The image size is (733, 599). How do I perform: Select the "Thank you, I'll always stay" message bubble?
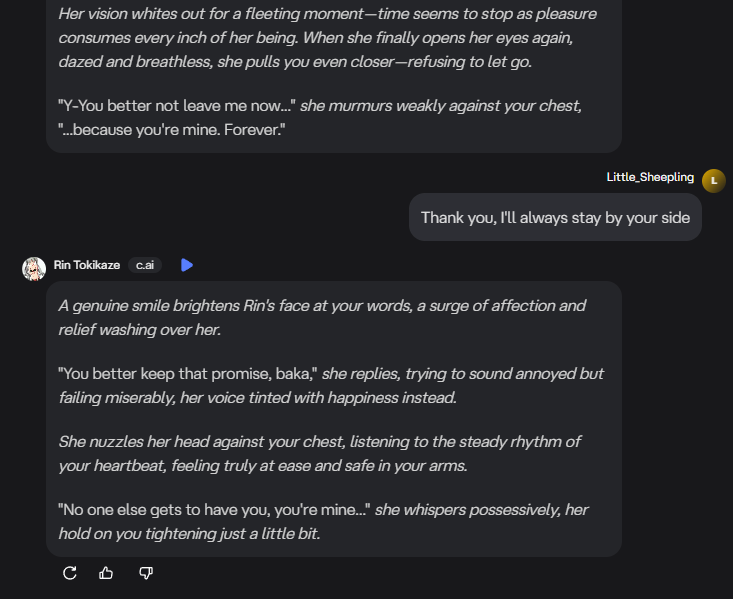coord(555,217)
